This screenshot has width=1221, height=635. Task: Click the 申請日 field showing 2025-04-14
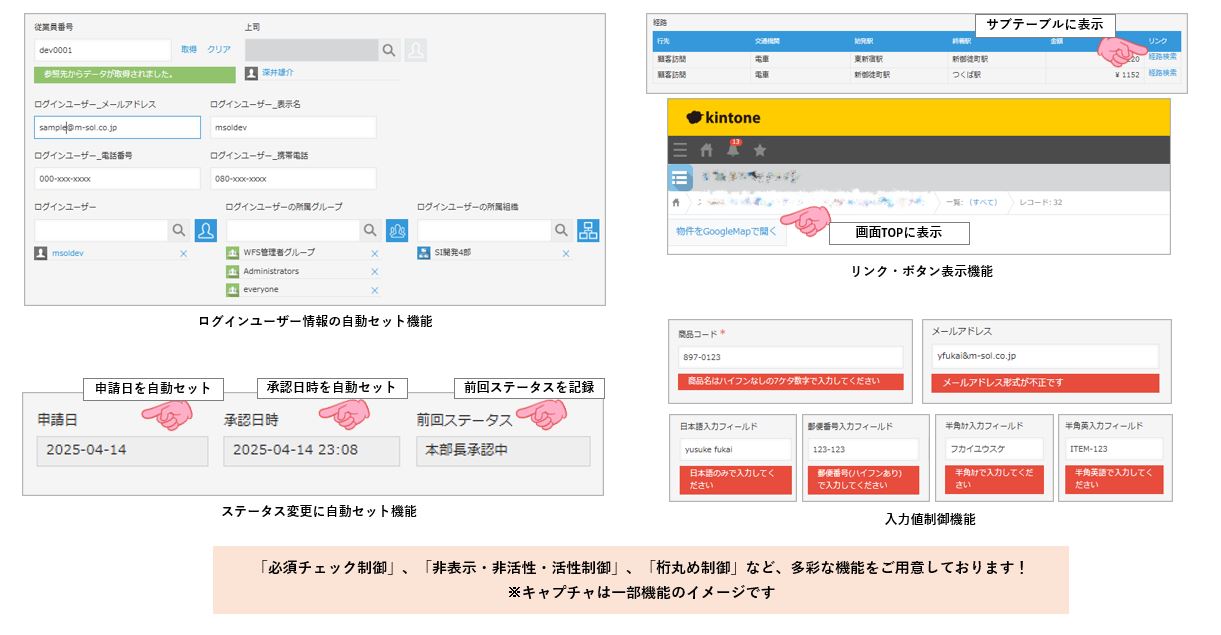[x=123, y=450]
